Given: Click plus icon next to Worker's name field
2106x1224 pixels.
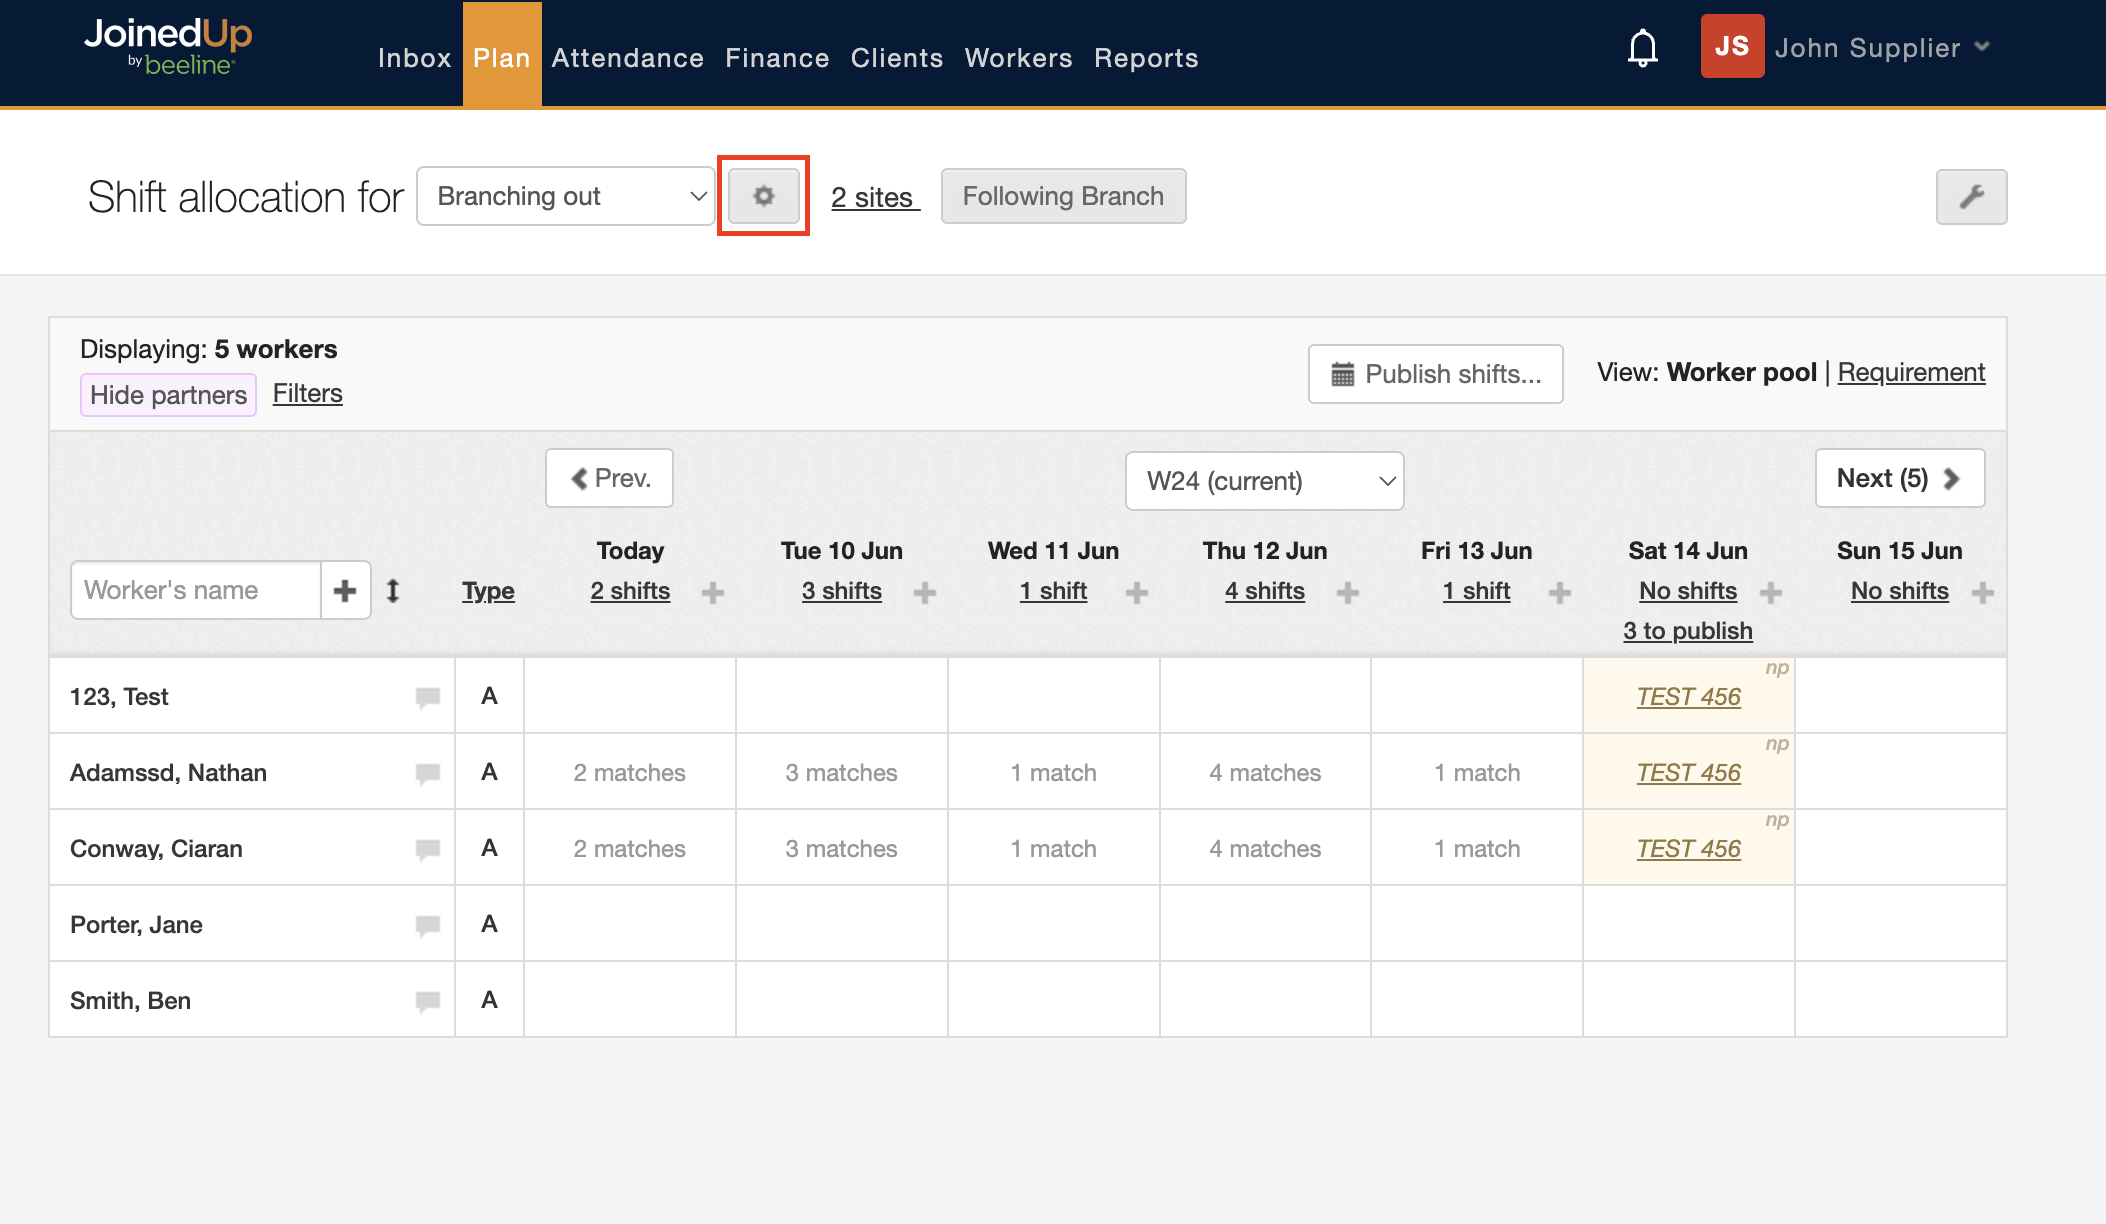Looking at the screenshot, I should [345, 591].
